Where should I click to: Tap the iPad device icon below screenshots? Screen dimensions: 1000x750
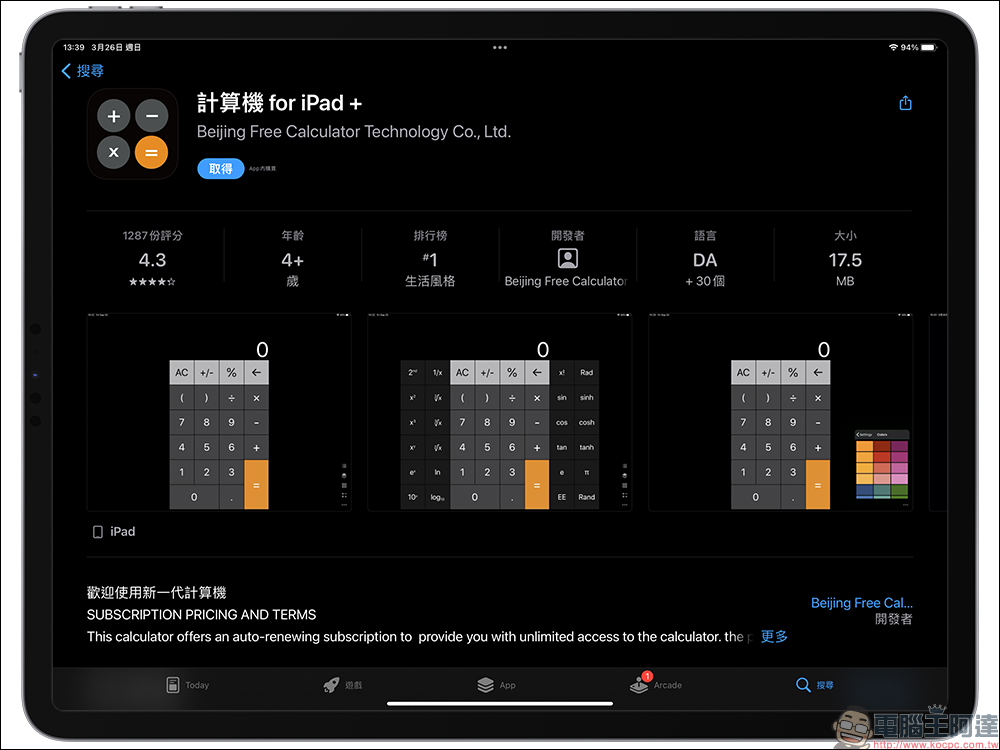98,532
